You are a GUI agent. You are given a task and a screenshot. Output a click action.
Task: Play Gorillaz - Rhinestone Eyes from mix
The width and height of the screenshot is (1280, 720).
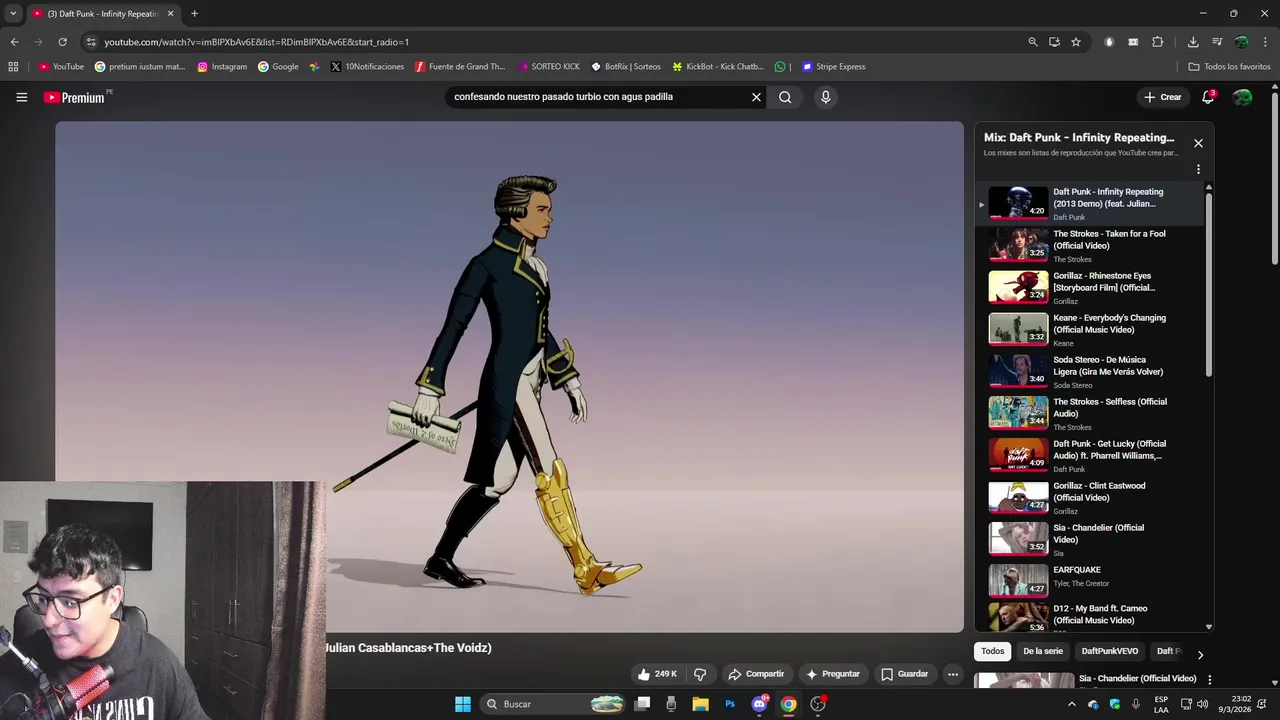point(1090,287)
